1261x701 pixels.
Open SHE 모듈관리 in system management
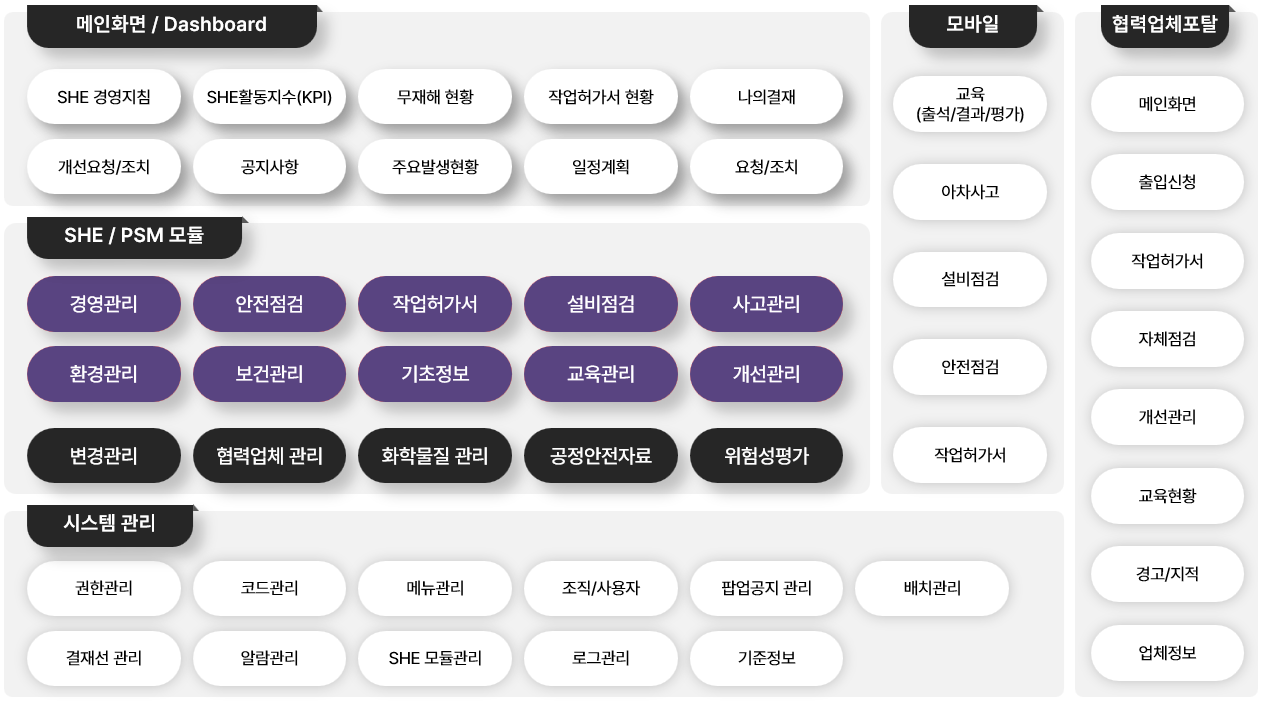435,658
